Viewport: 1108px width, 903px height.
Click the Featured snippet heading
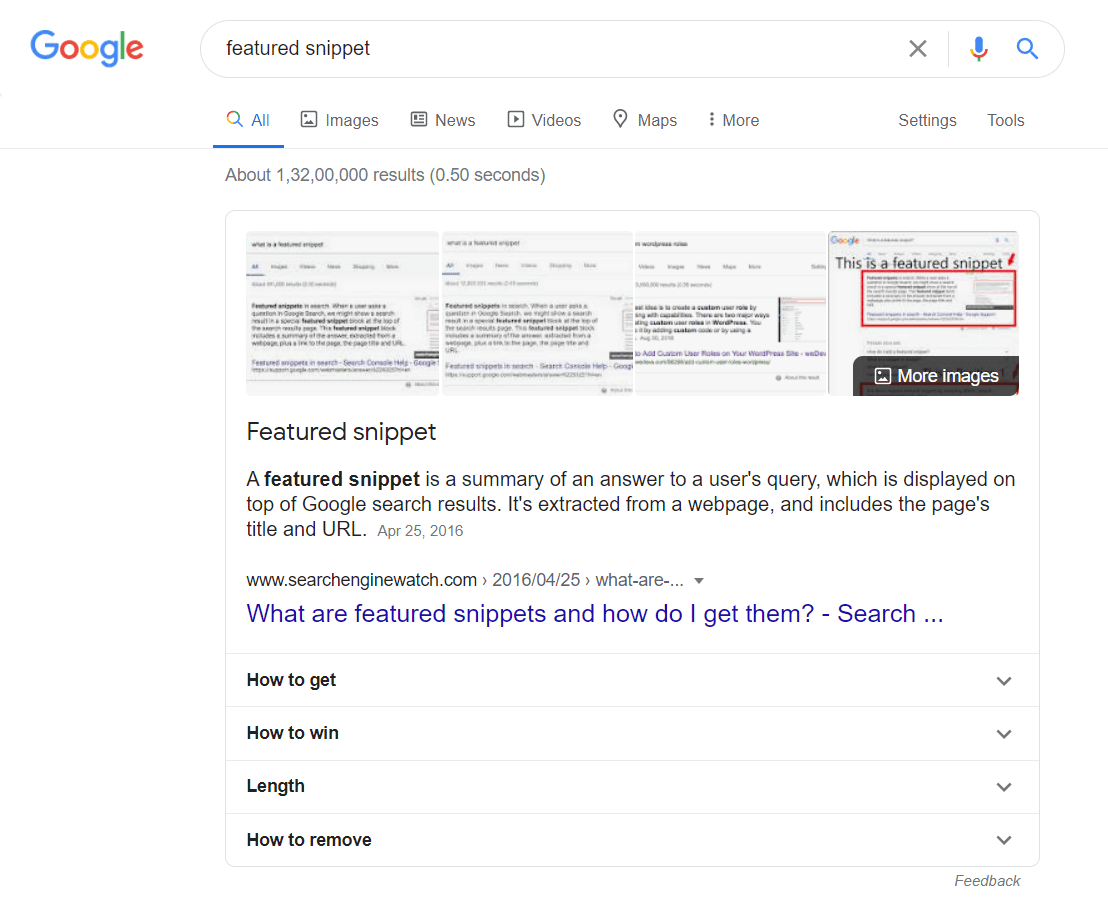pyautogui.click(x=341, y=432)
